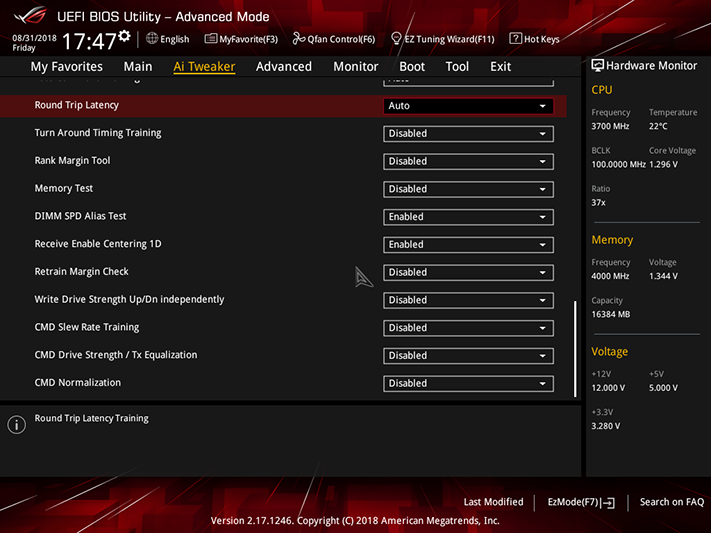Click the Hardware Monitor screen icon
The width and height of the screenshot is (711, 533).
pos(598,65)
